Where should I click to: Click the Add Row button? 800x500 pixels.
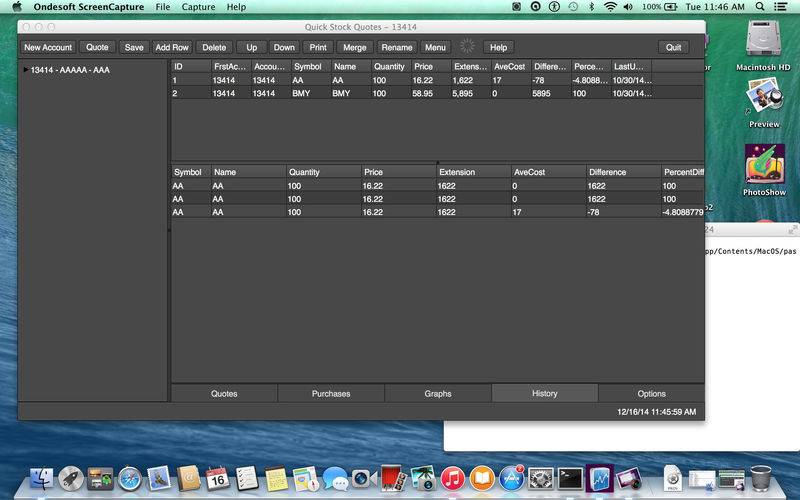coord(172,47)
